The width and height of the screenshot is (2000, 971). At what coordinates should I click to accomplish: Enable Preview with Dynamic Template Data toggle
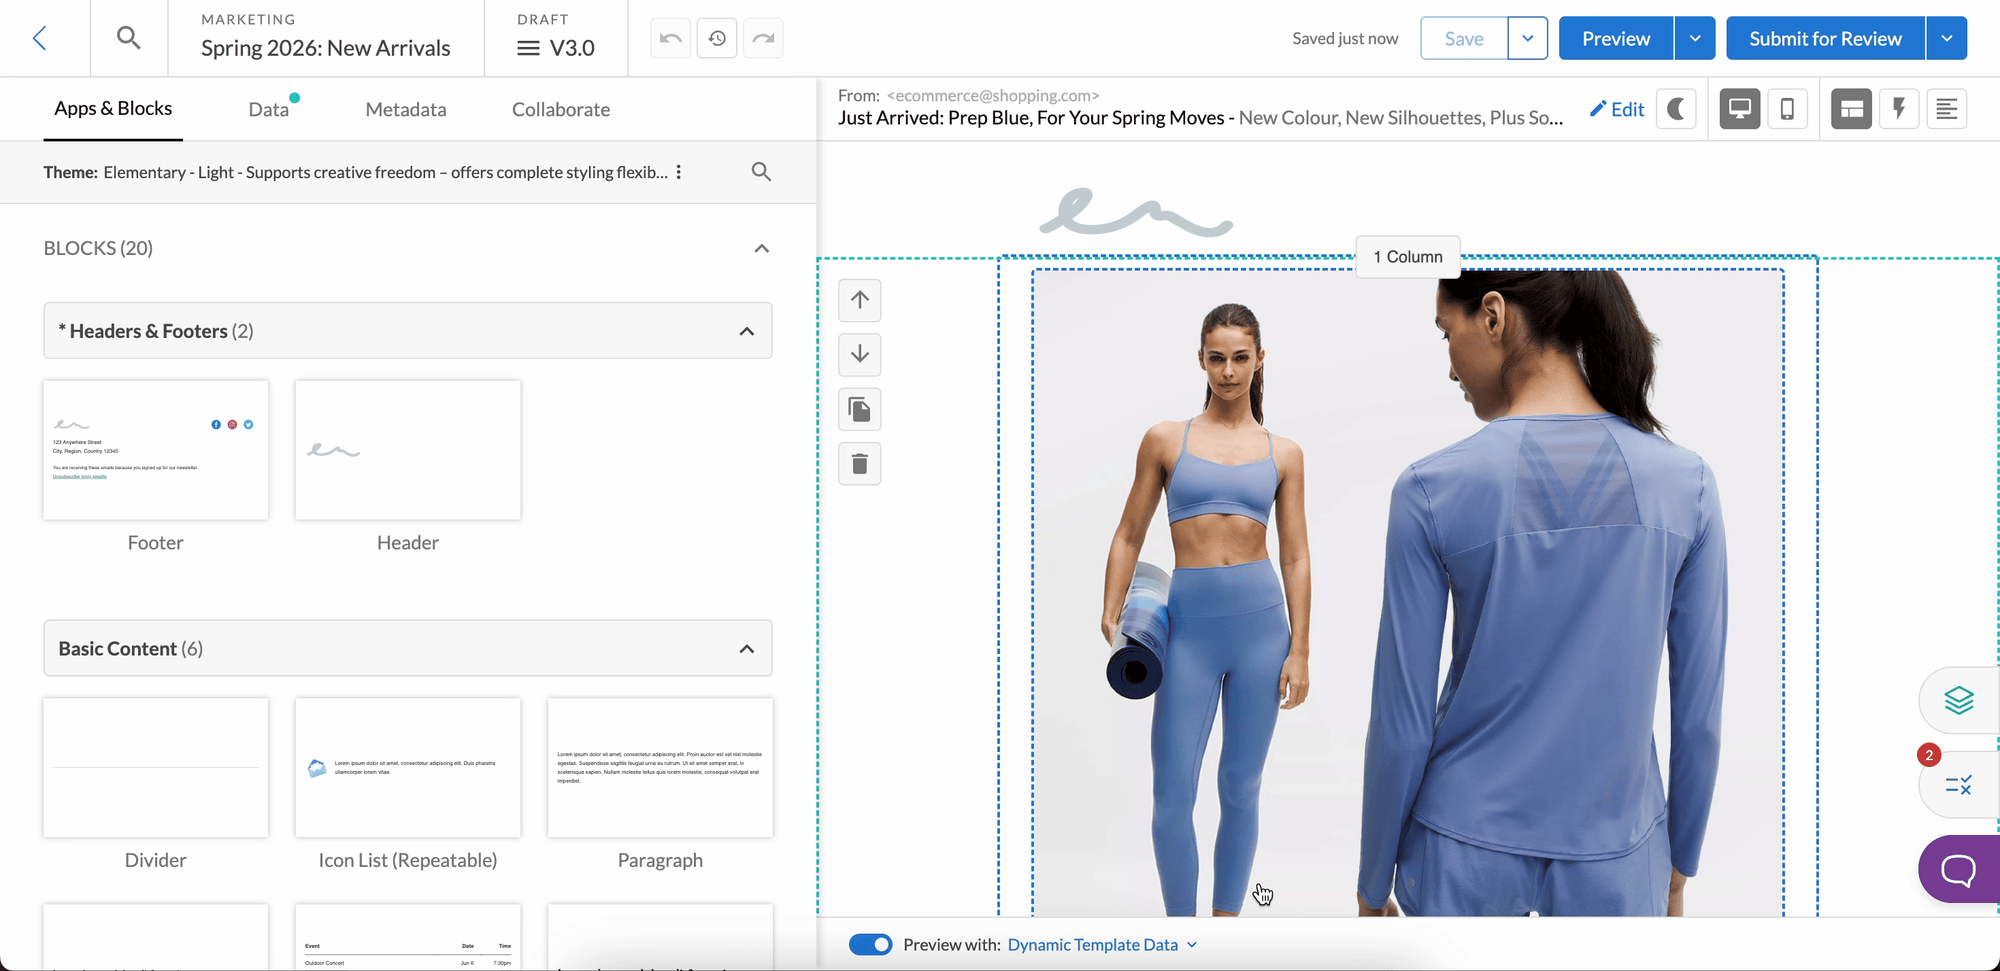pyautogui.click(x=870, y=943)
